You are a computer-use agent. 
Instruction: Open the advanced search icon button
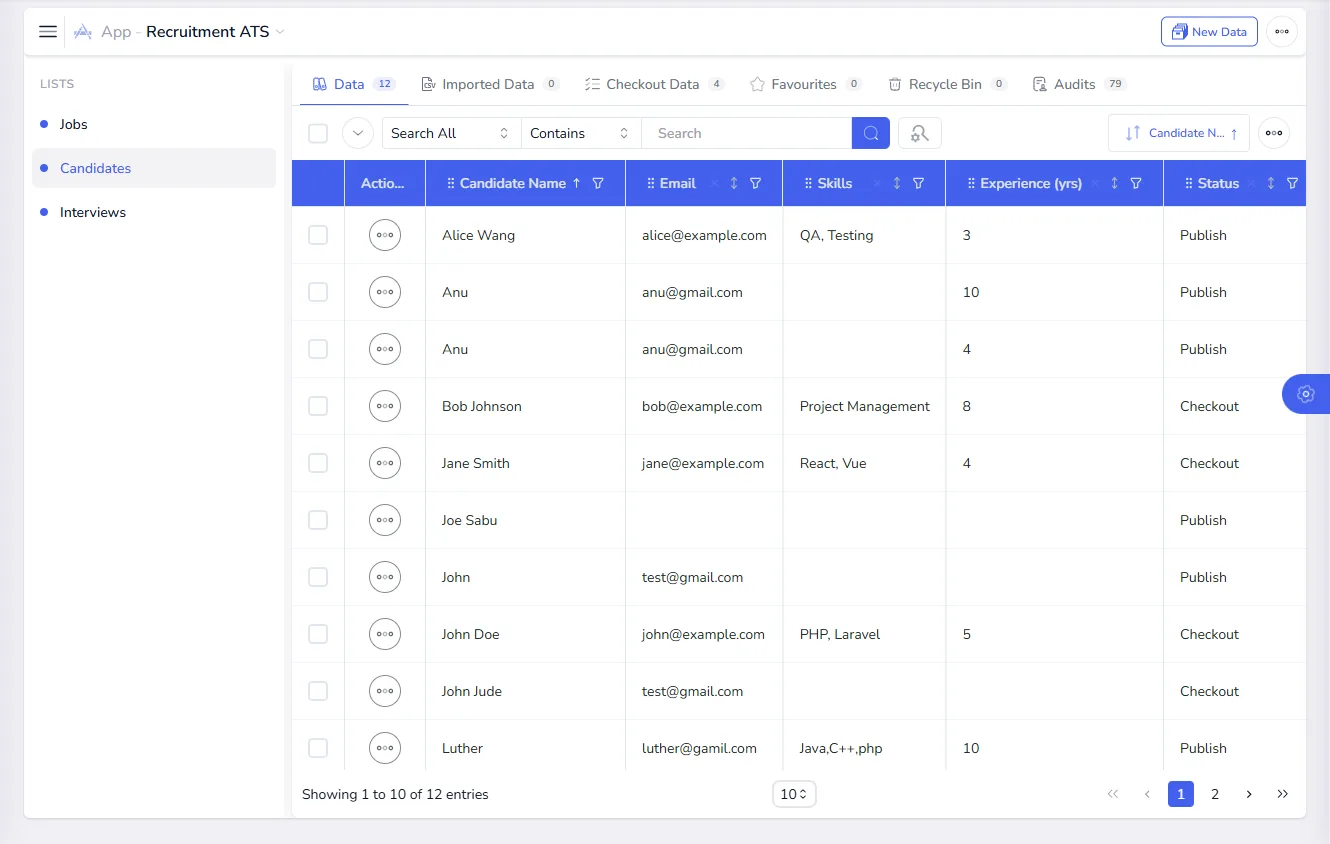920,133
